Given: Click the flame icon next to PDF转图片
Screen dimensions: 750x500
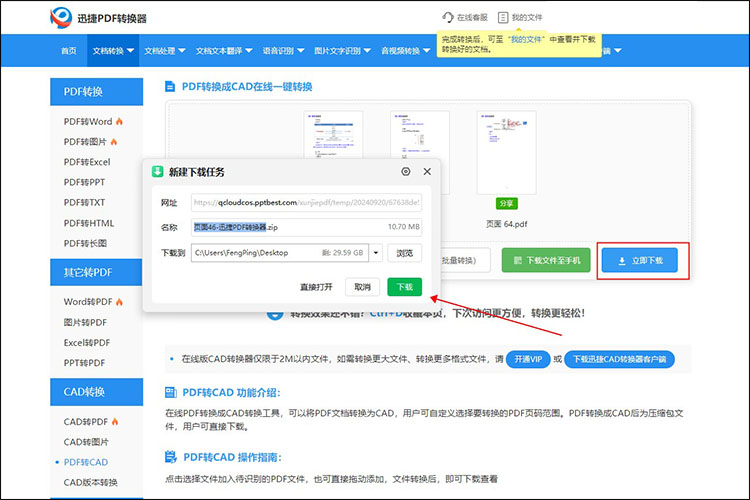Looking at the screenshot, I should click(x=114, y=142).
